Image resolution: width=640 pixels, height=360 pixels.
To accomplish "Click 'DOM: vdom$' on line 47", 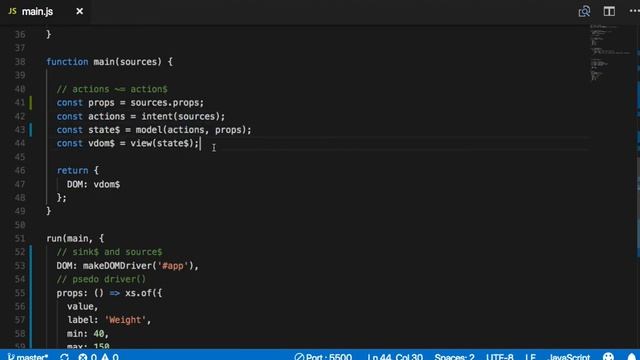I will point(93,184).
